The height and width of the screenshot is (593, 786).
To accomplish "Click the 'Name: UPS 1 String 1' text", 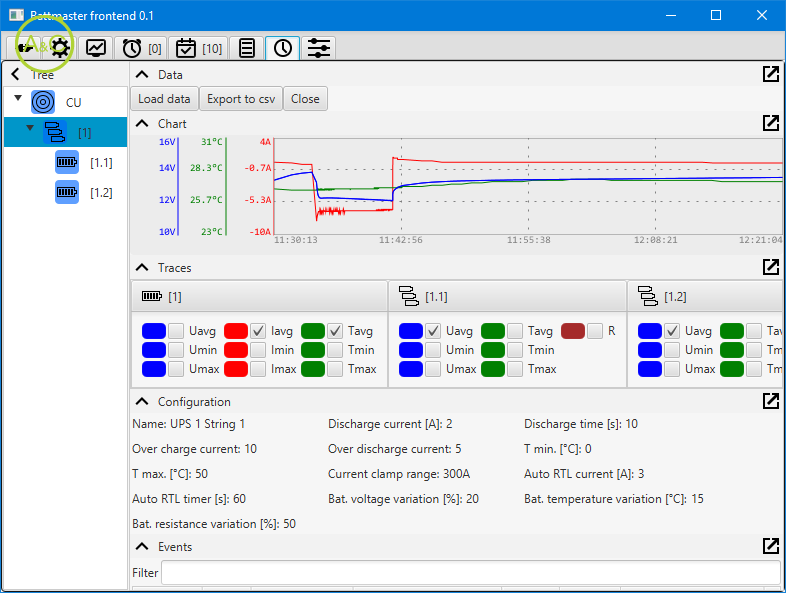I will click(x=188, y=424).
